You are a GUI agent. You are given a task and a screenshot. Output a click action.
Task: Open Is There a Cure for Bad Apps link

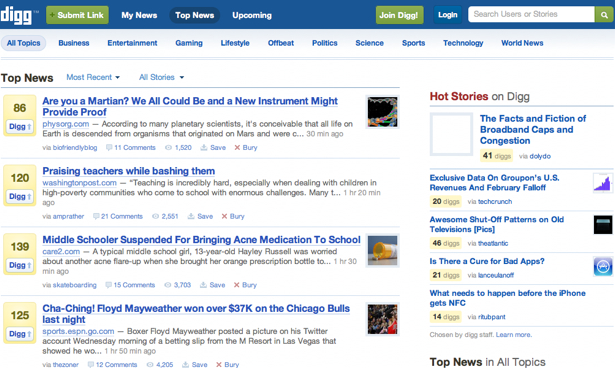[487, 261]
